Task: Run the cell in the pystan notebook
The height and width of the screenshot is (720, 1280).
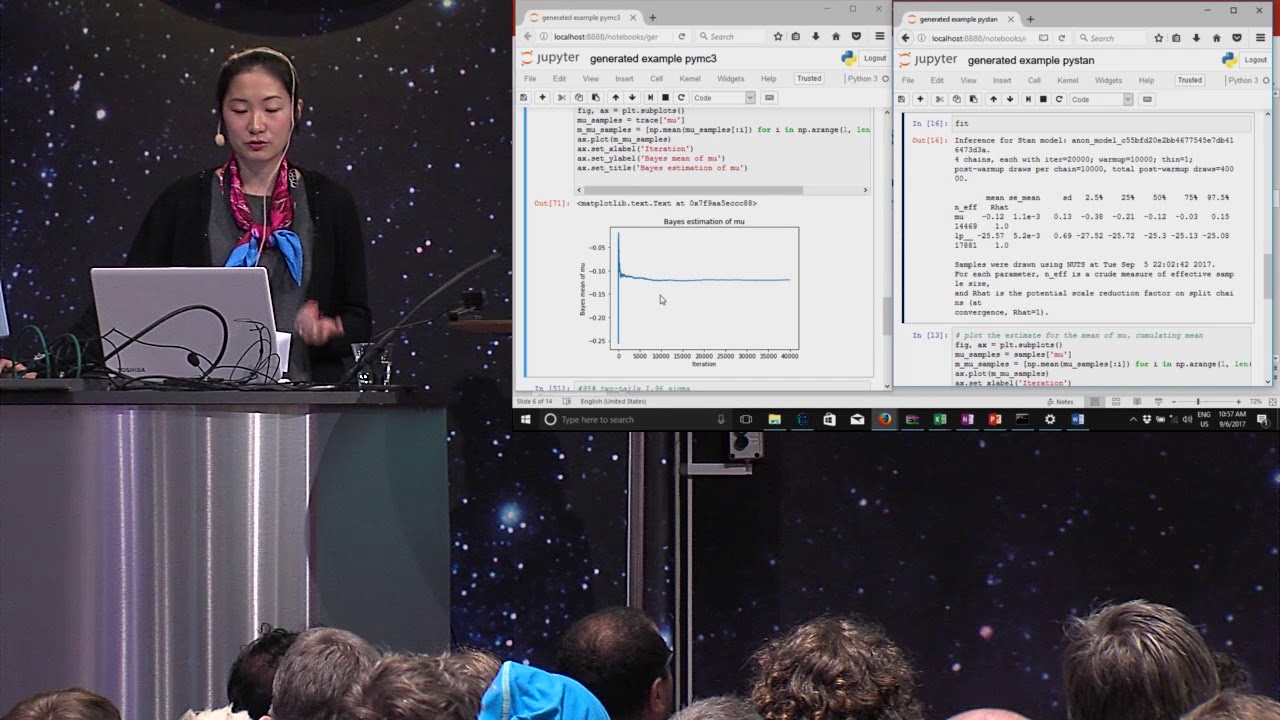Action: (x=1028, y=99)
